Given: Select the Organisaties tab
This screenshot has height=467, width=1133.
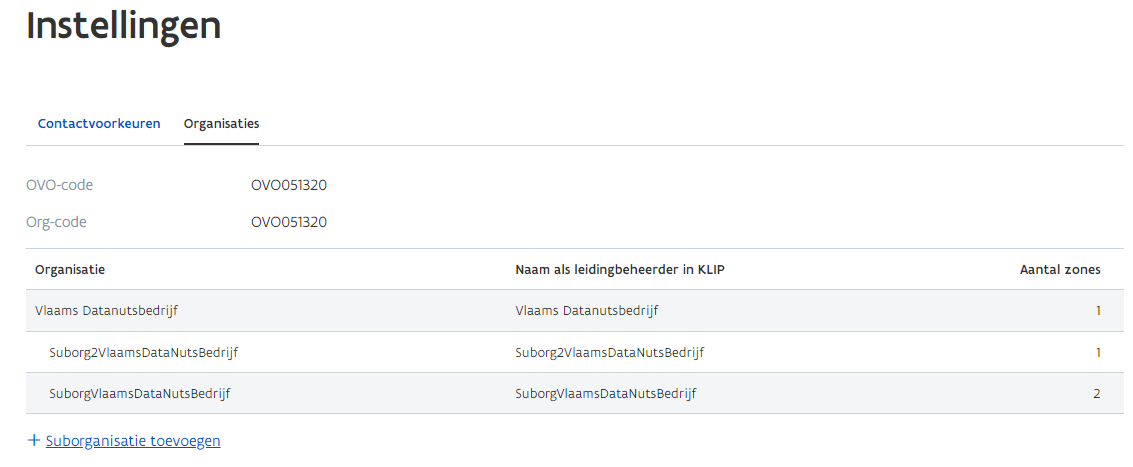Looking at the screenshot, I should click(x=221, y=124).
